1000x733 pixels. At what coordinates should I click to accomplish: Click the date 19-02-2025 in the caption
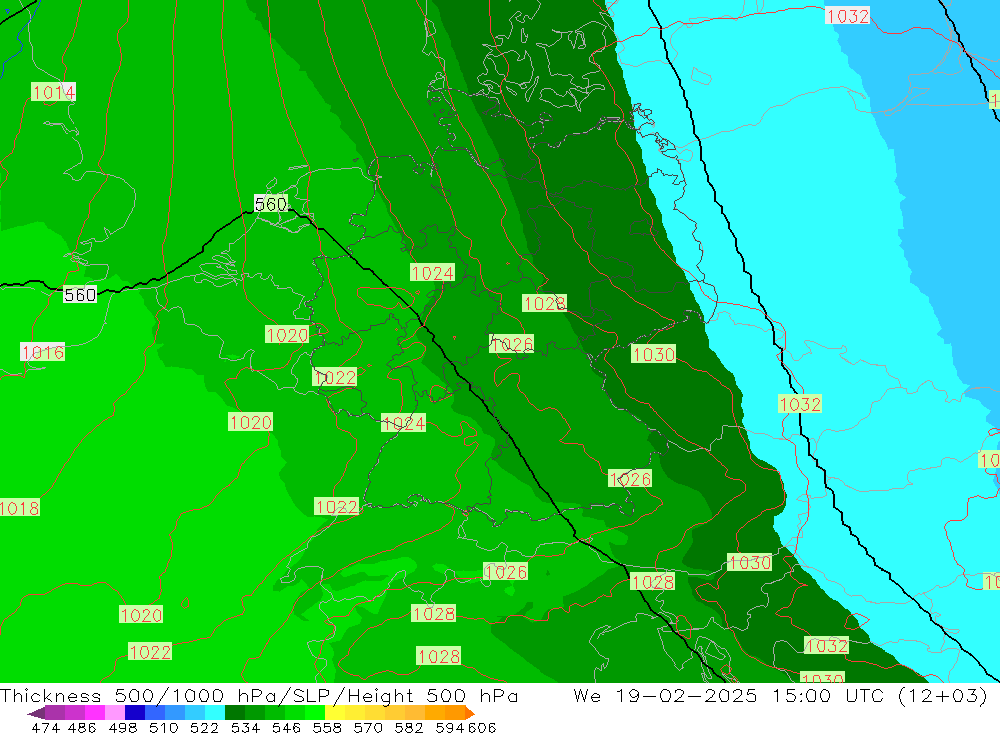click(x=687, y=695)
